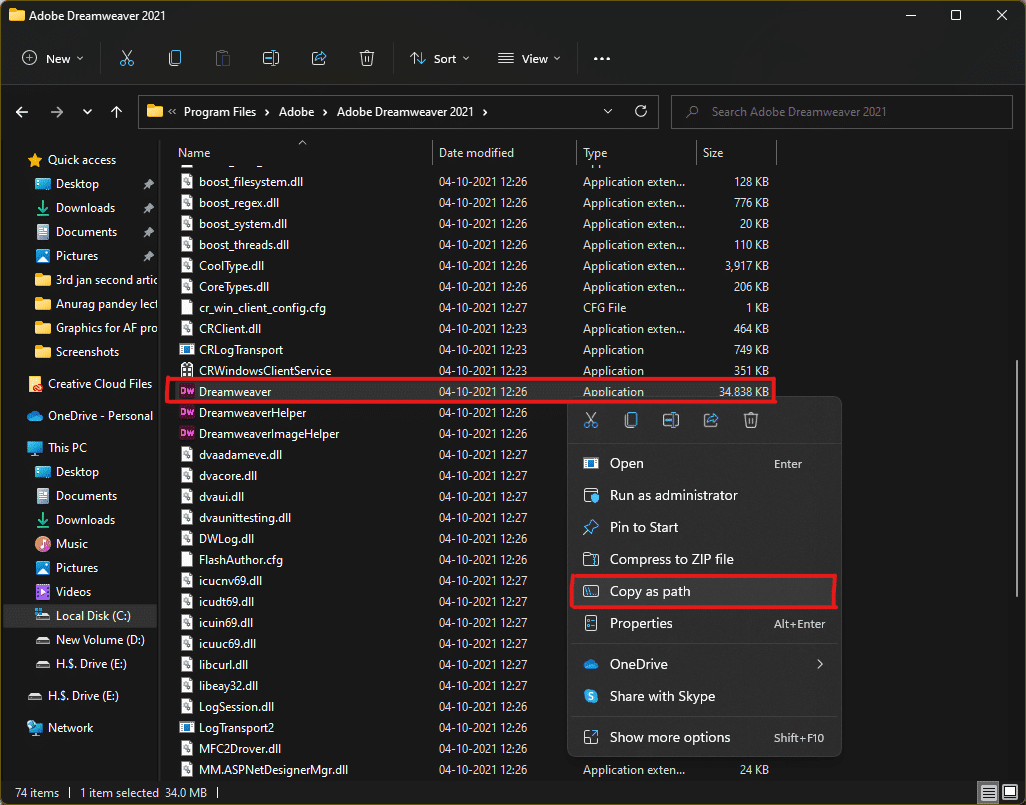Click the Rename icon in the context menu
This screenshot has width=1026, height=805.
(x=671, y=421)
